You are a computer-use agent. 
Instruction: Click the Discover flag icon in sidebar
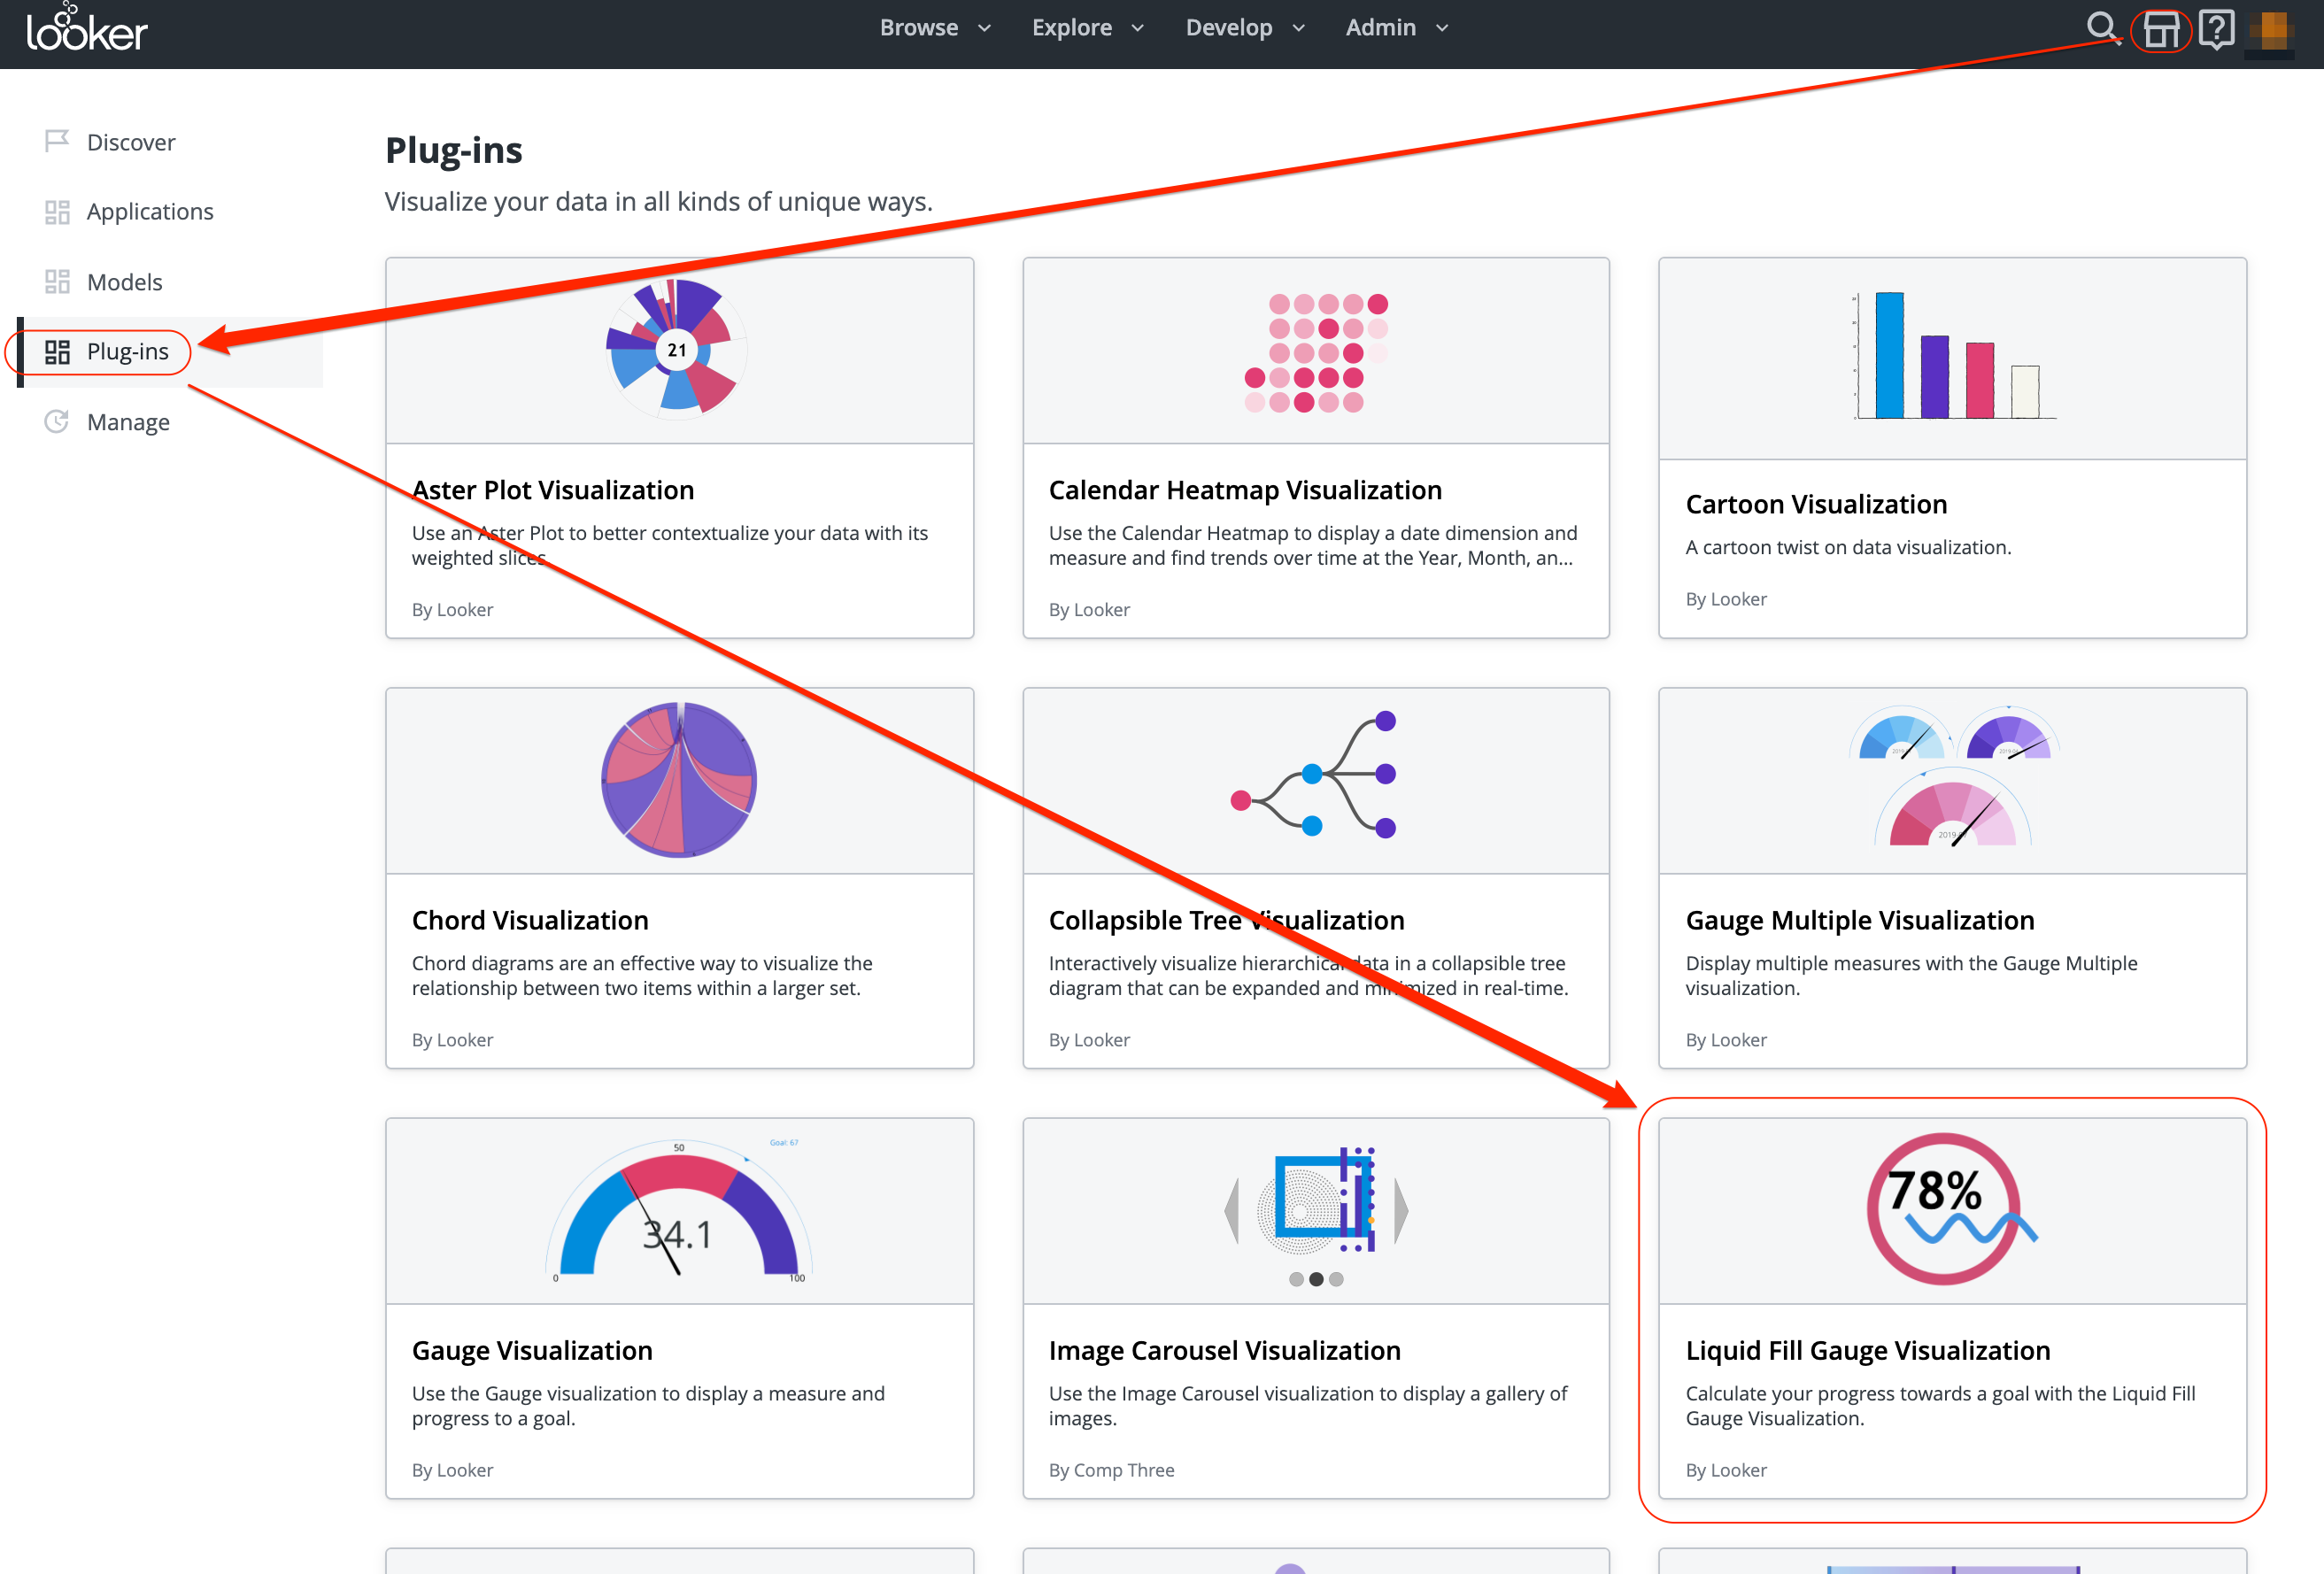point(57,141)
